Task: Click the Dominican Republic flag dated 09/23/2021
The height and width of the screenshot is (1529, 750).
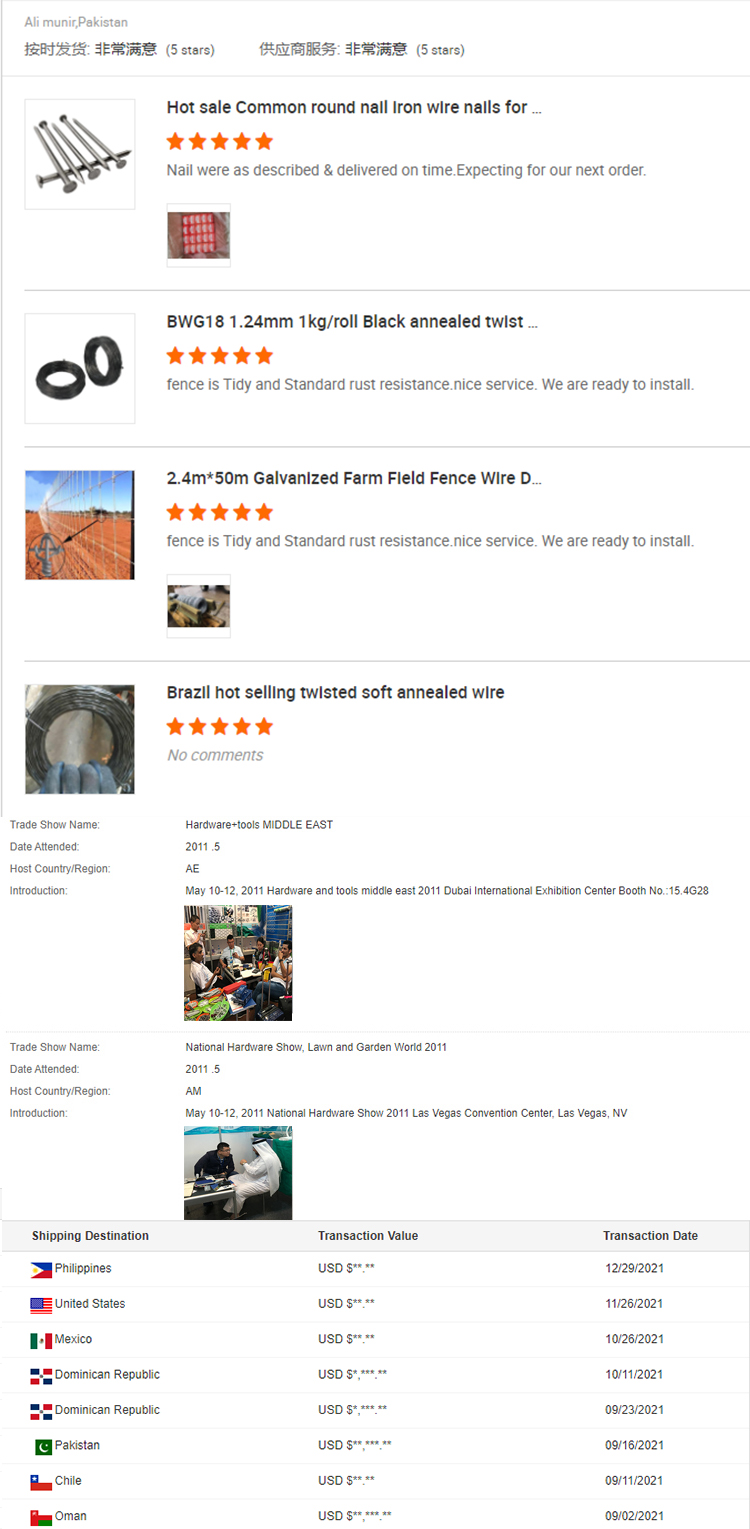Action: [x=41, y=1412]
